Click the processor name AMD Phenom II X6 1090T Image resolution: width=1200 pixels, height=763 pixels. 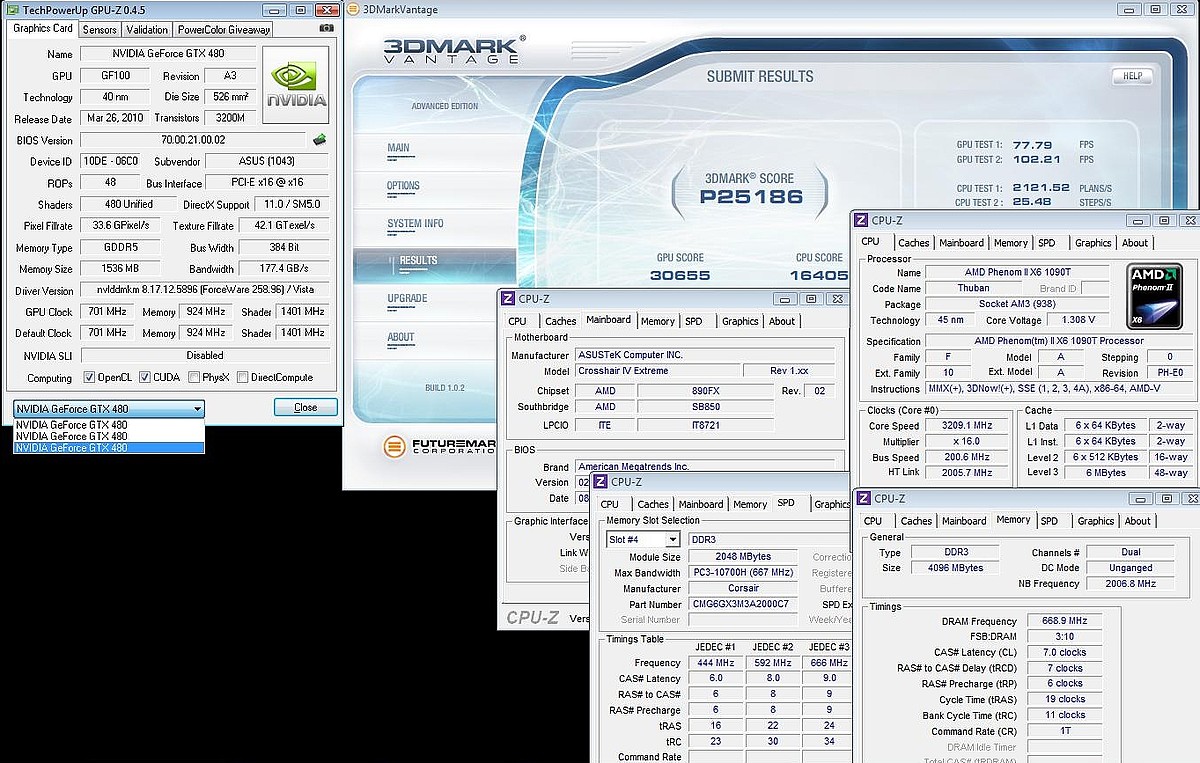[1018, 272]
